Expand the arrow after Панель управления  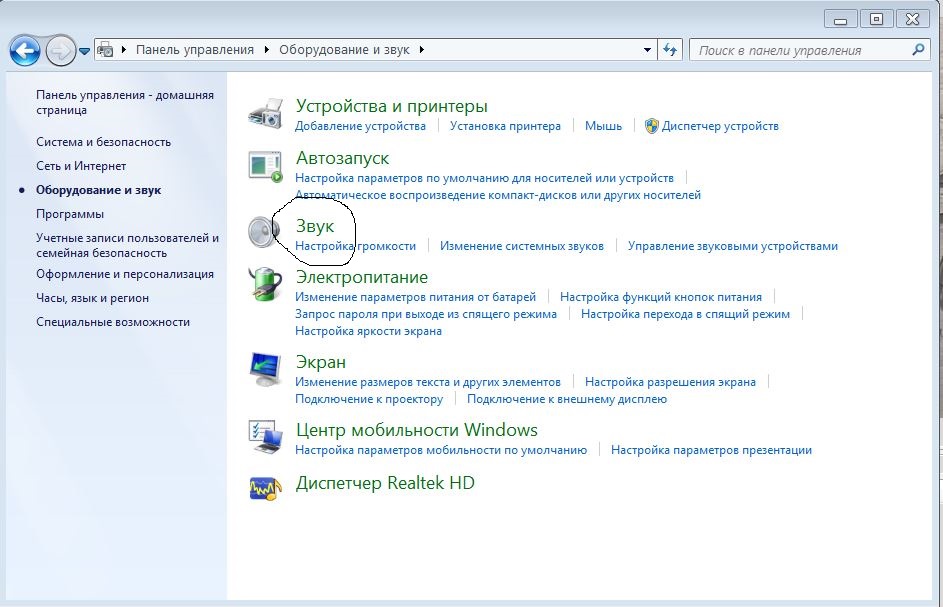[266, 50]
